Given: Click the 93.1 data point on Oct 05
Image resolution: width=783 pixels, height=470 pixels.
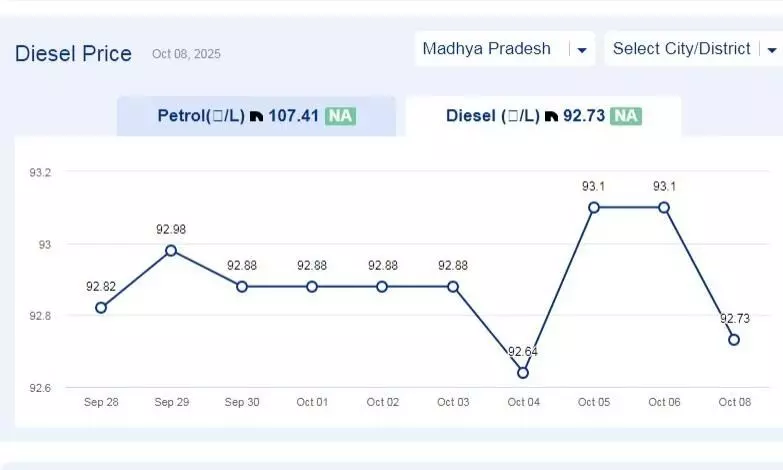Looking at the screenshot, I should point(594,207).
